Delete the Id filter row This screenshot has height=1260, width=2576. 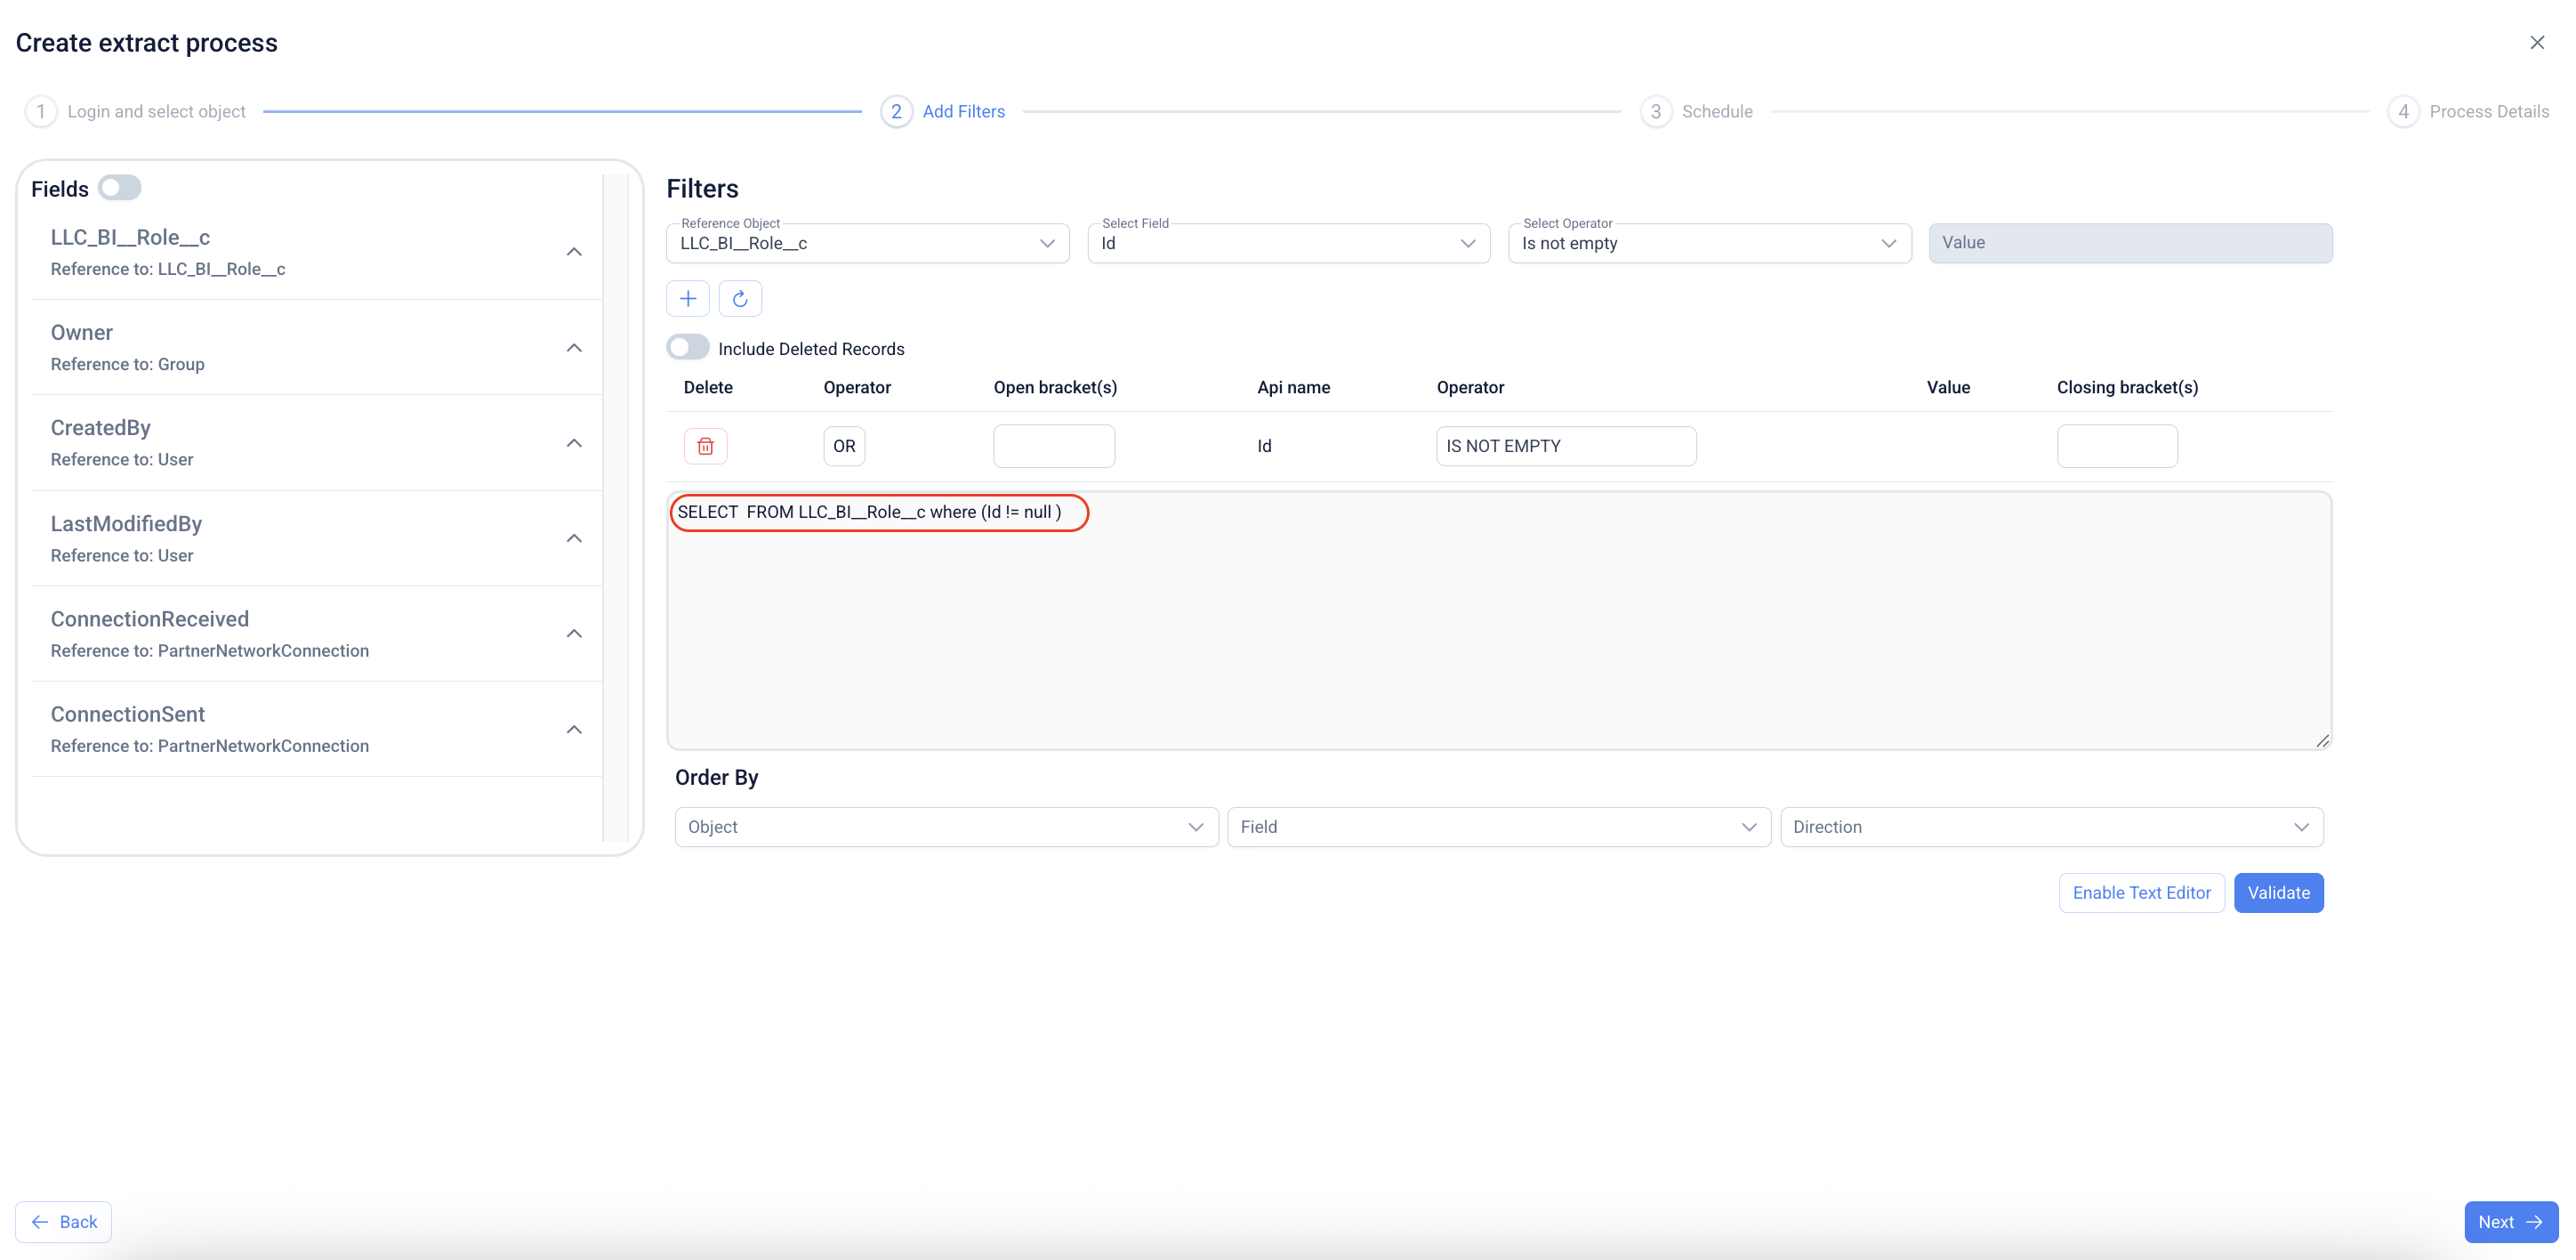coord(705,446)
